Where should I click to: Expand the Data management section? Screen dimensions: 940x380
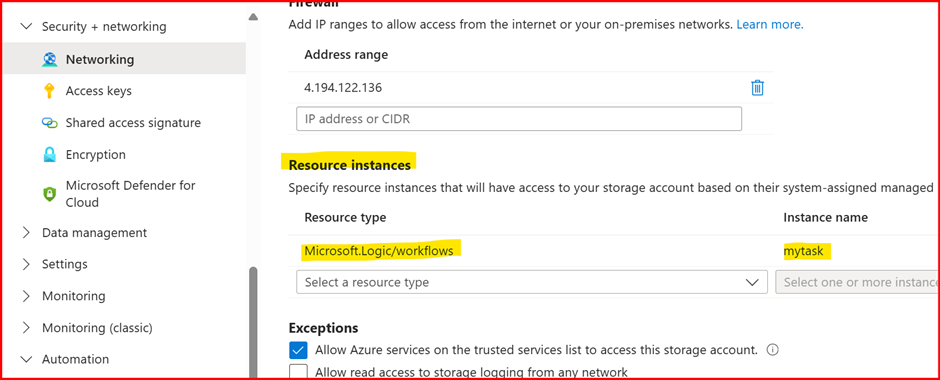pos(26,233)
